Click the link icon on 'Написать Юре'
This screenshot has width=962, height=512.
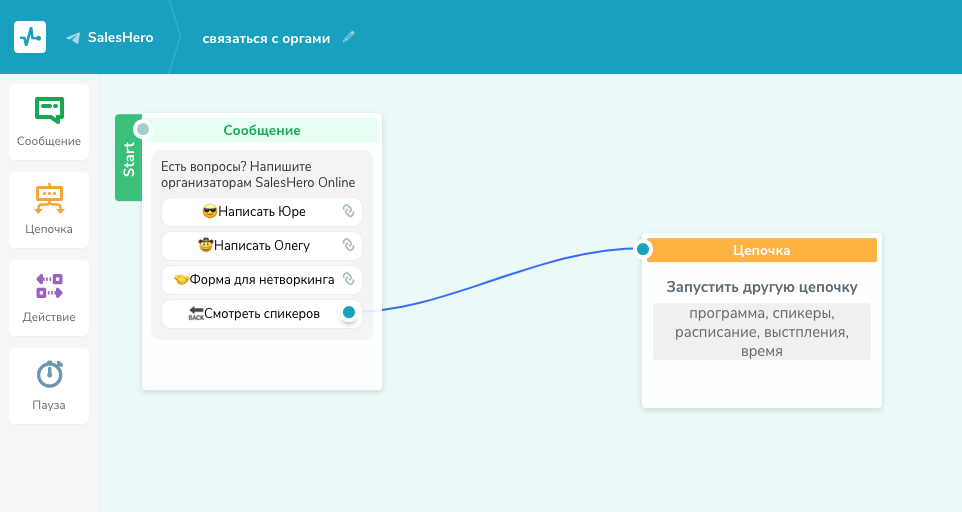[x=348, y=211]
